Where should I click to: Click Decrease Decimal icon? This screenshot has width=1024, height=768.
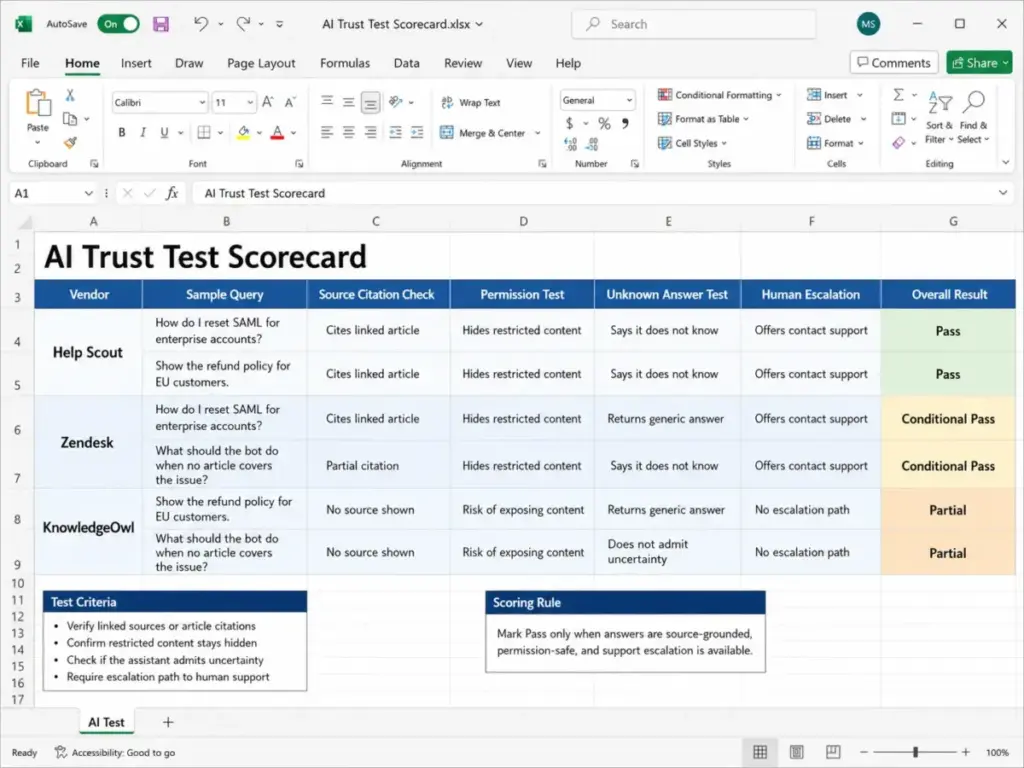point(592,144)
